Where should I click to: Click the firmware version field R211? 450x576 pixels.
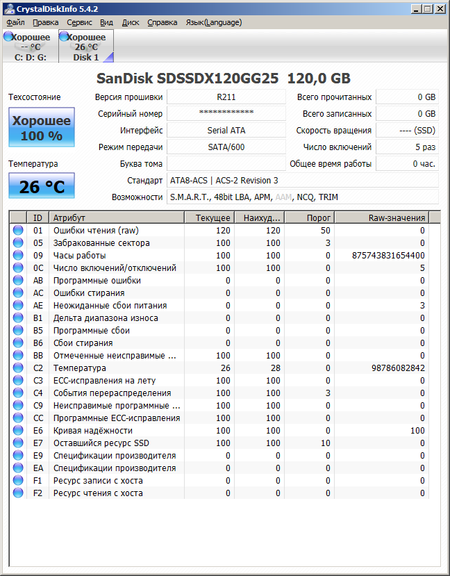226,97
